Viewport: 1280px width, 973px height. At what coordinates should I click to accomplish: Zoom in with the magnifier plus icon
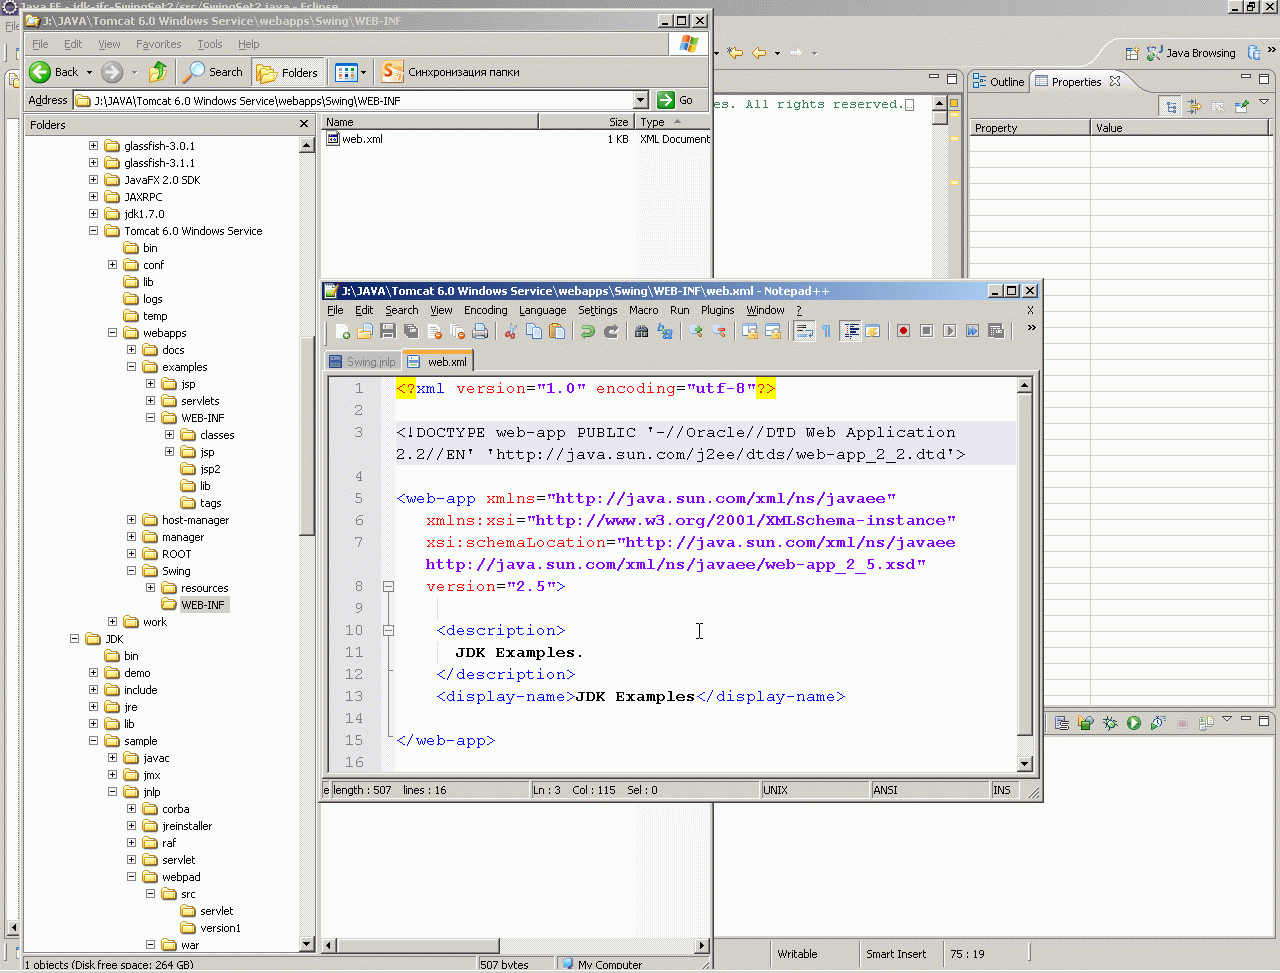point(695,331)
